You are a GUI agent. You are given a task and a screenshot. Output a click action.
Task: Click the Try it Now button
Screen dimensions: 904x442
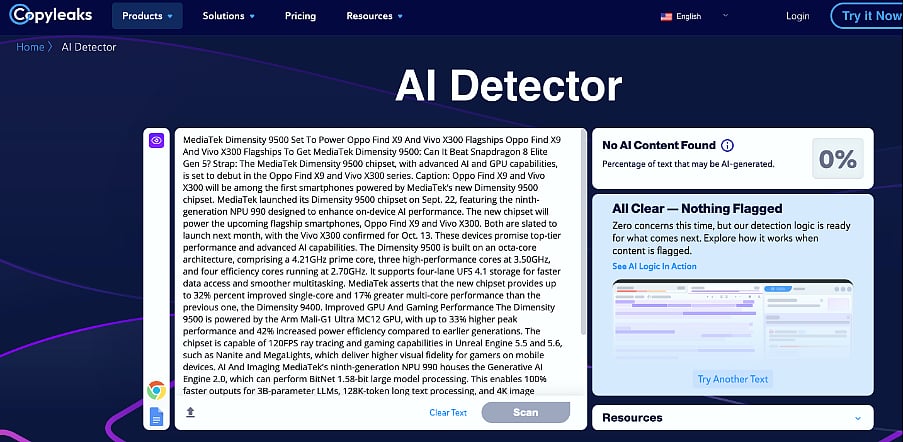point(869,16)
